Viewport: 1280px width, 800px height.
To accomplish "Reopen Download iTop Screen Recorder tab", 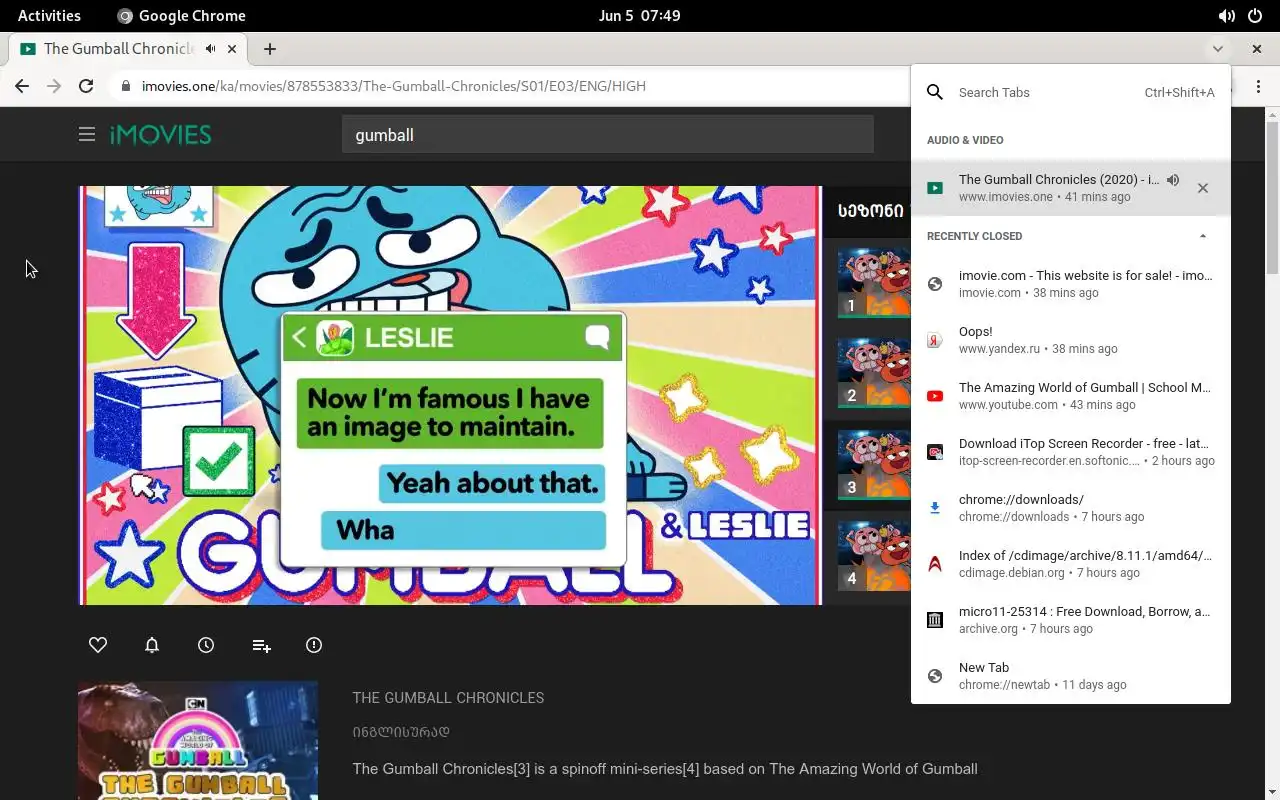I will [1071, 452].
